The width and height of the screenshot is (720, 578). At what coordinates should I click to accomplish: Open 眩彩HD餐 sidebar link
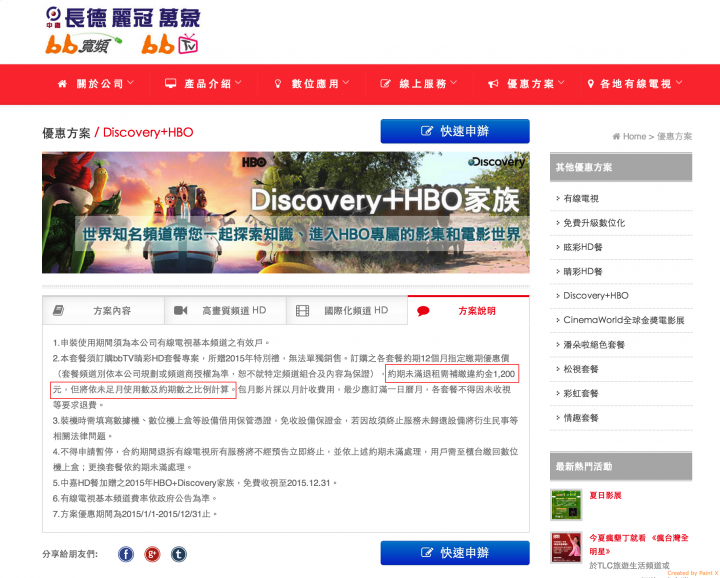[583, 247]
